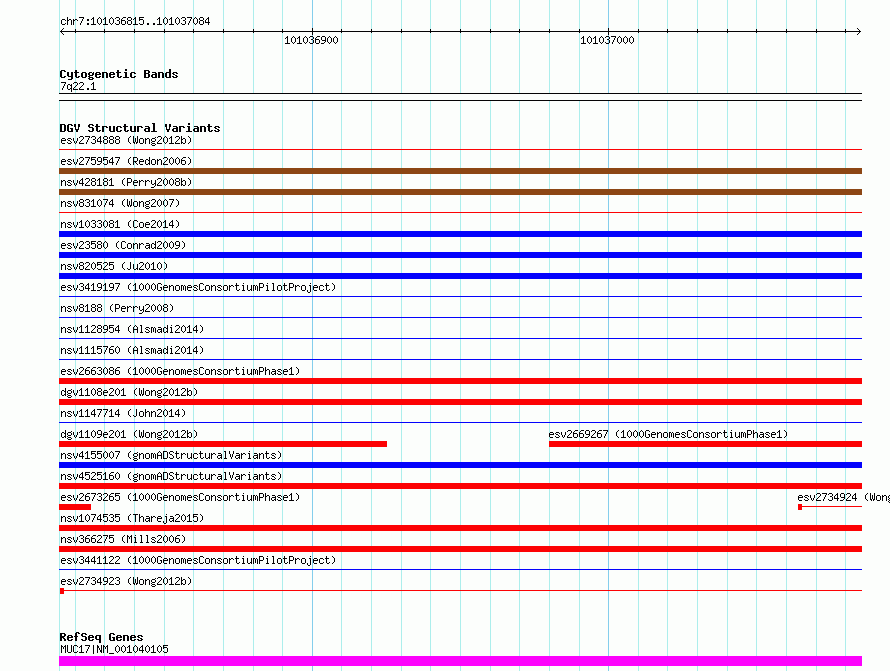This screenshot has width=890, height=671.
Task: Click the 101037000 ruler position label
Action: [607, 40]
